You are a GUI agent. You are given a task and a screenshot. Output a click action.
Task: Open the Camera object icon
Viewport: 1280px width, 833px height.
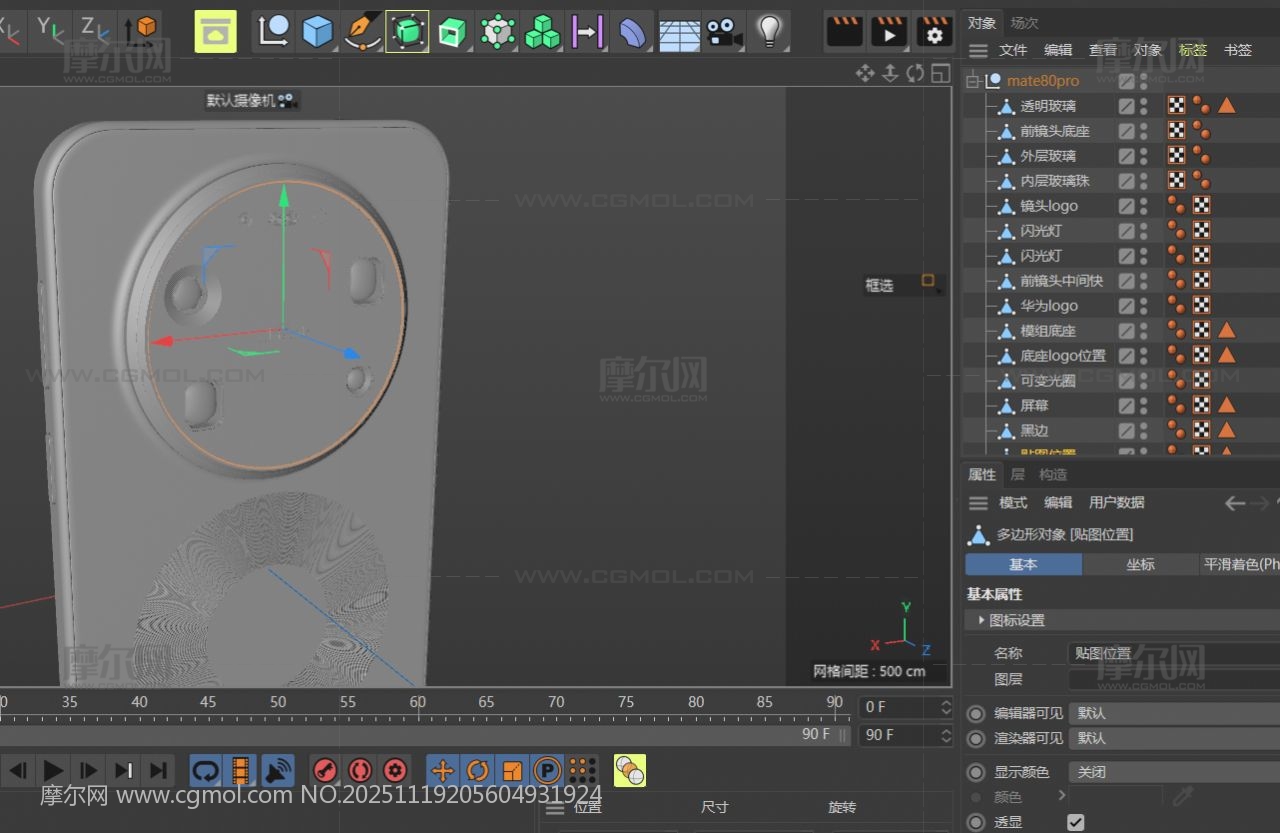pos(724,32)
